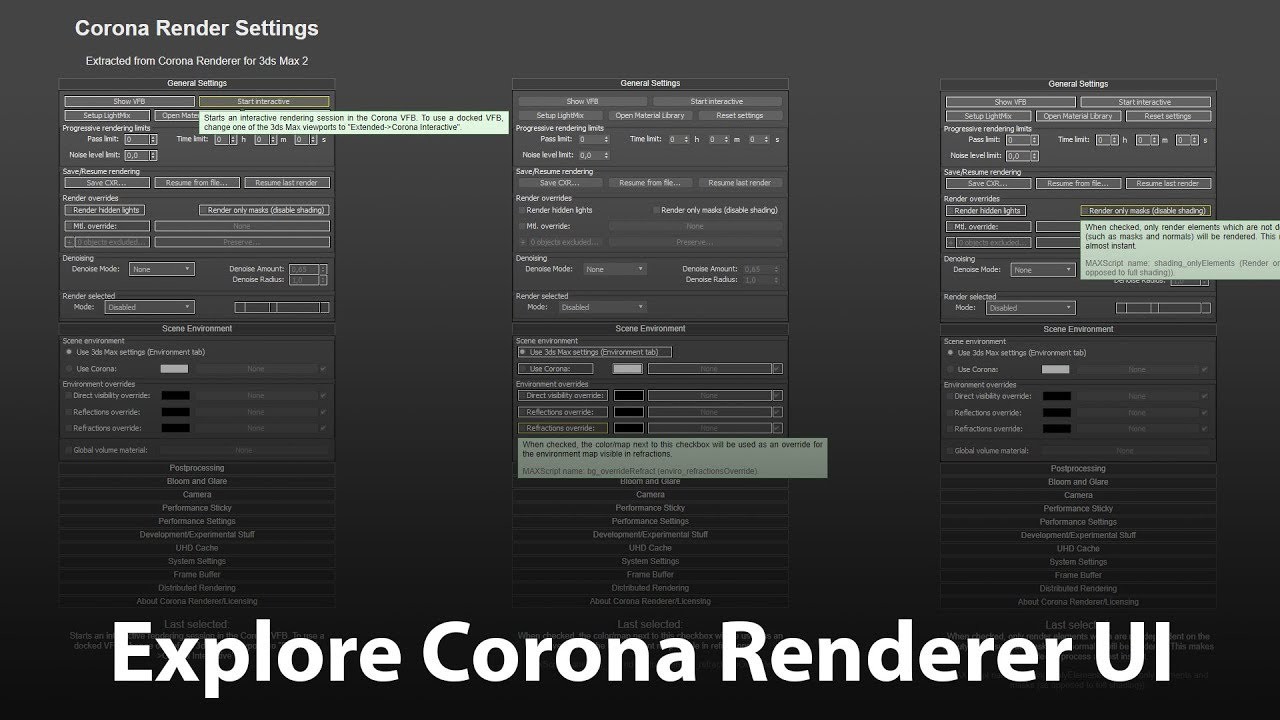
Task: Expand About Corona Renderer/Licensing, right panel
Action: [x=1078, y=602]
